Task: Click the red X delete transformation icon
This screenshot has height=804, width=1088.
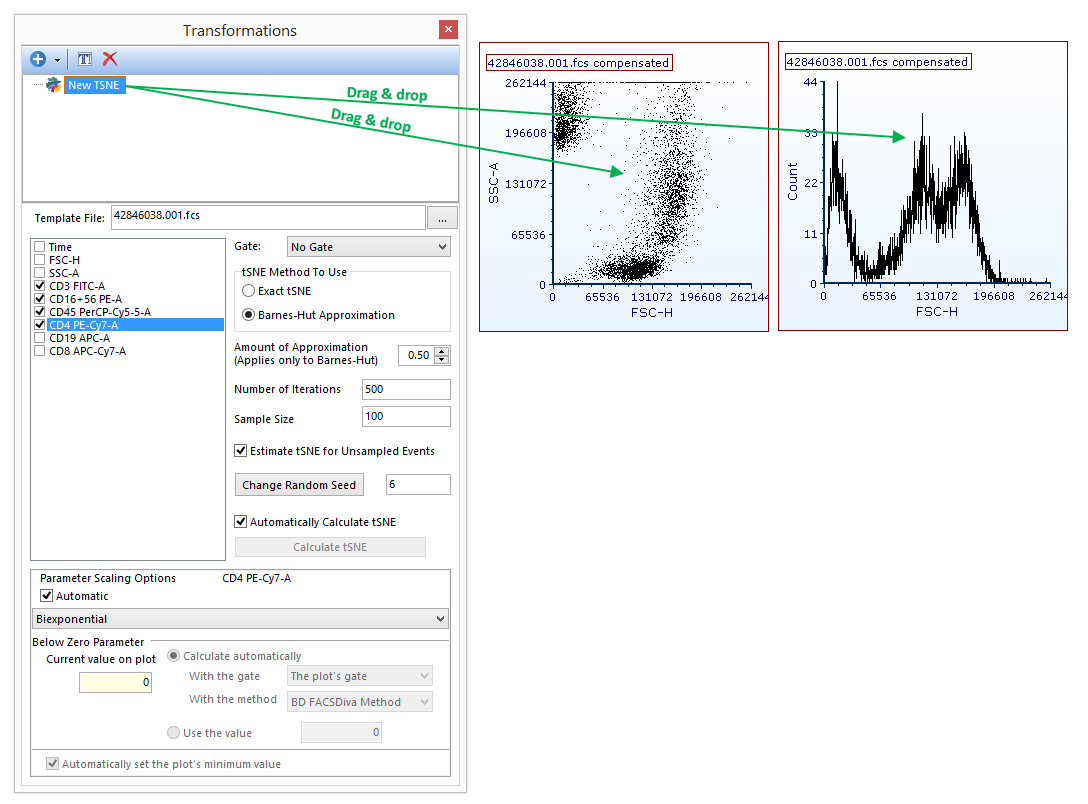Action: 110,60
